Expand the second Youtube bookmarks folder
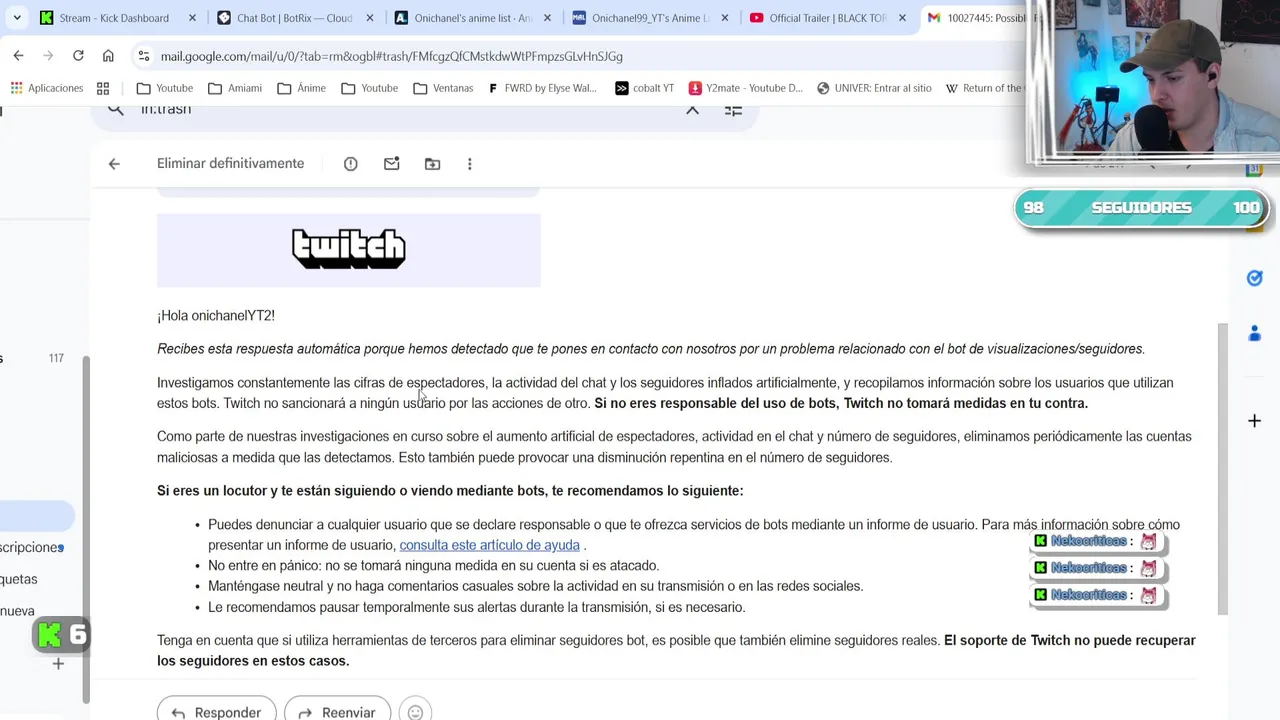This screenshot has width=1280, height=720. click(369, 88)
